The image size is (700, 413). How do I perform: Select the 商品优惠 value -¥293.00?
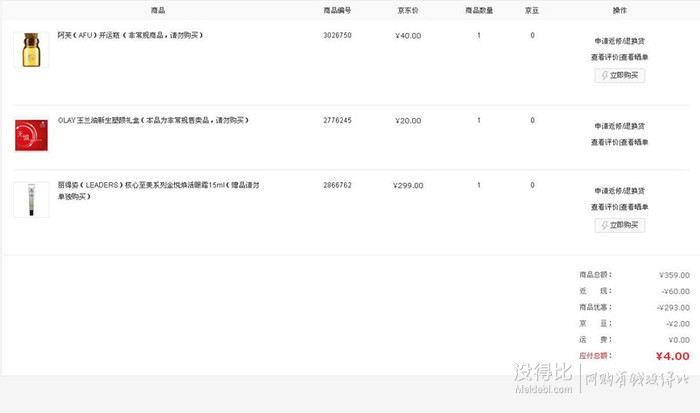(x=673, y=308)
